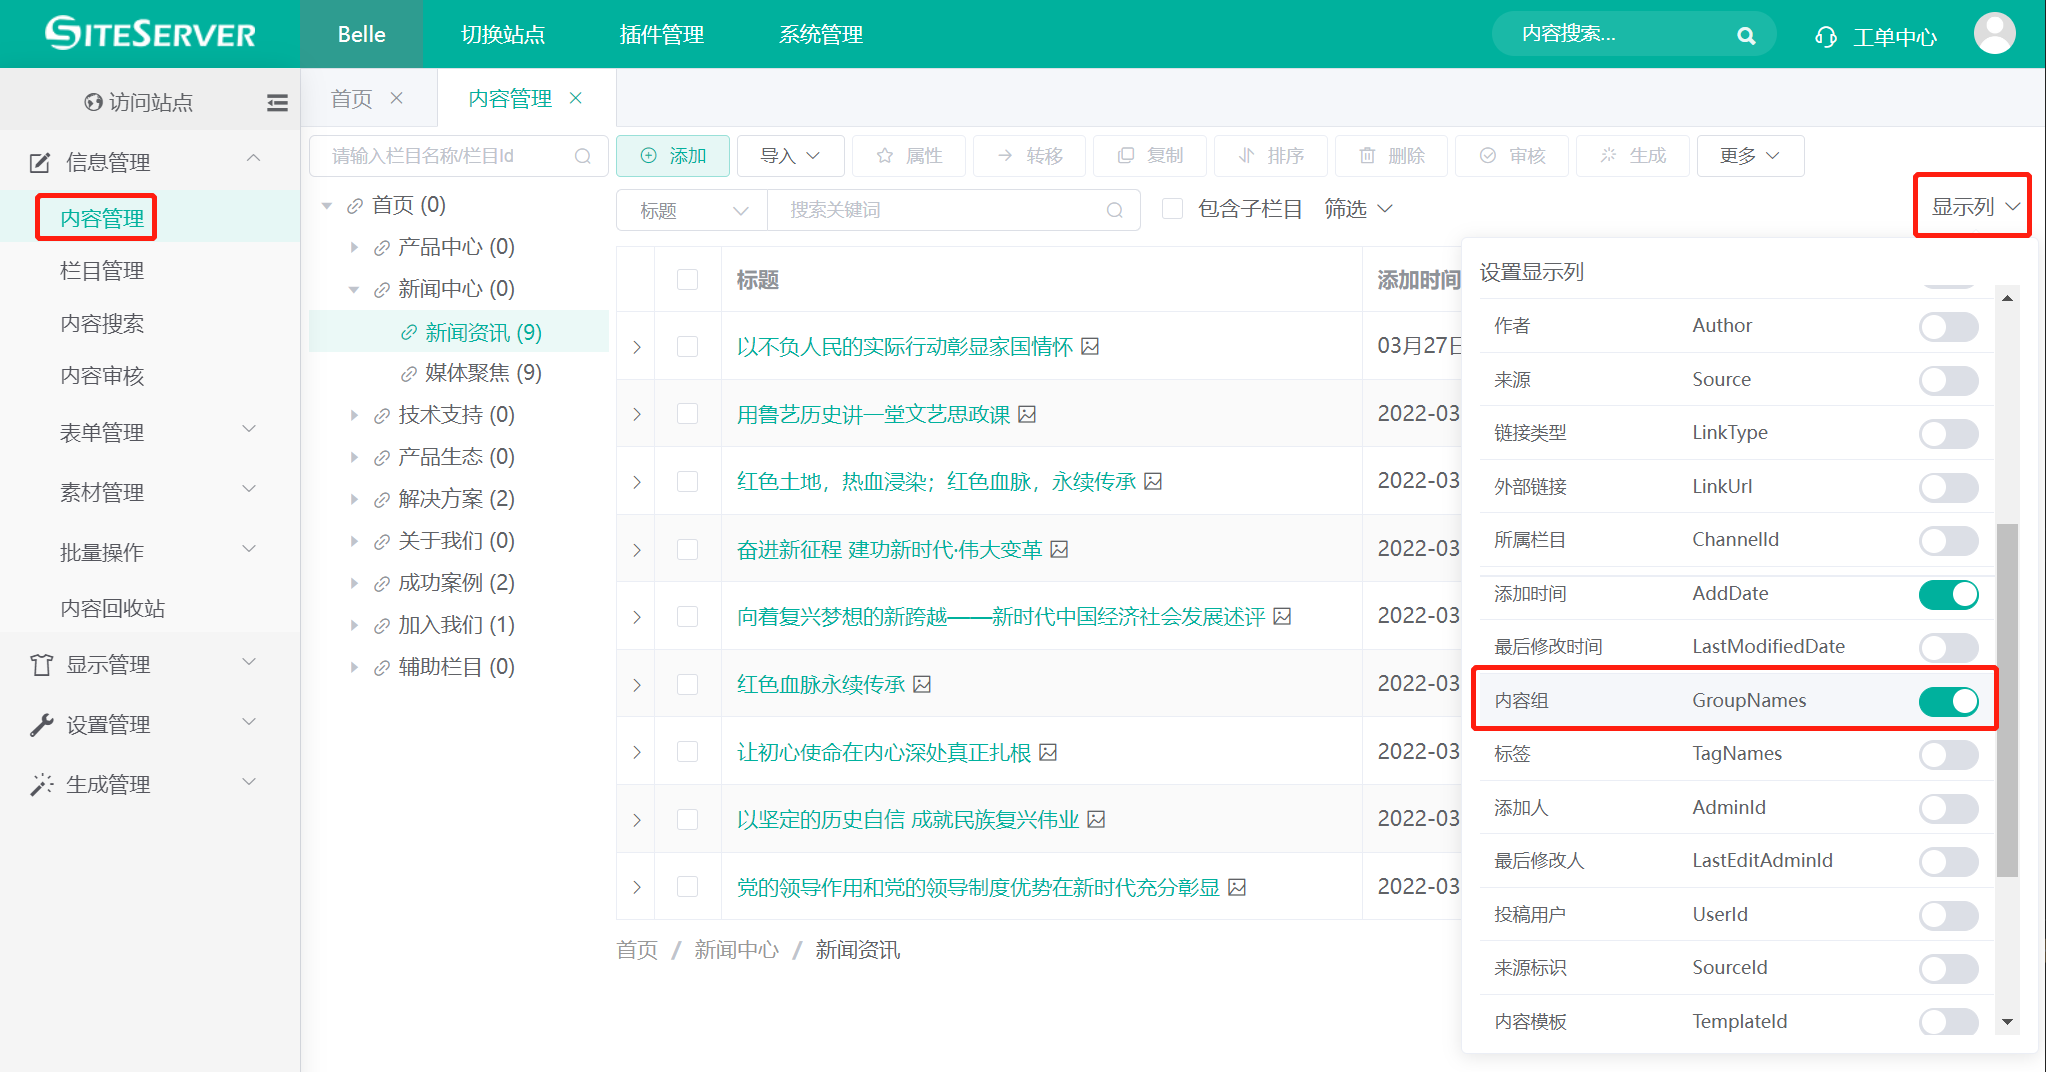Click the channel search magnifier icon
This screenshot has width=2046, height=1072.
[583, 156]
